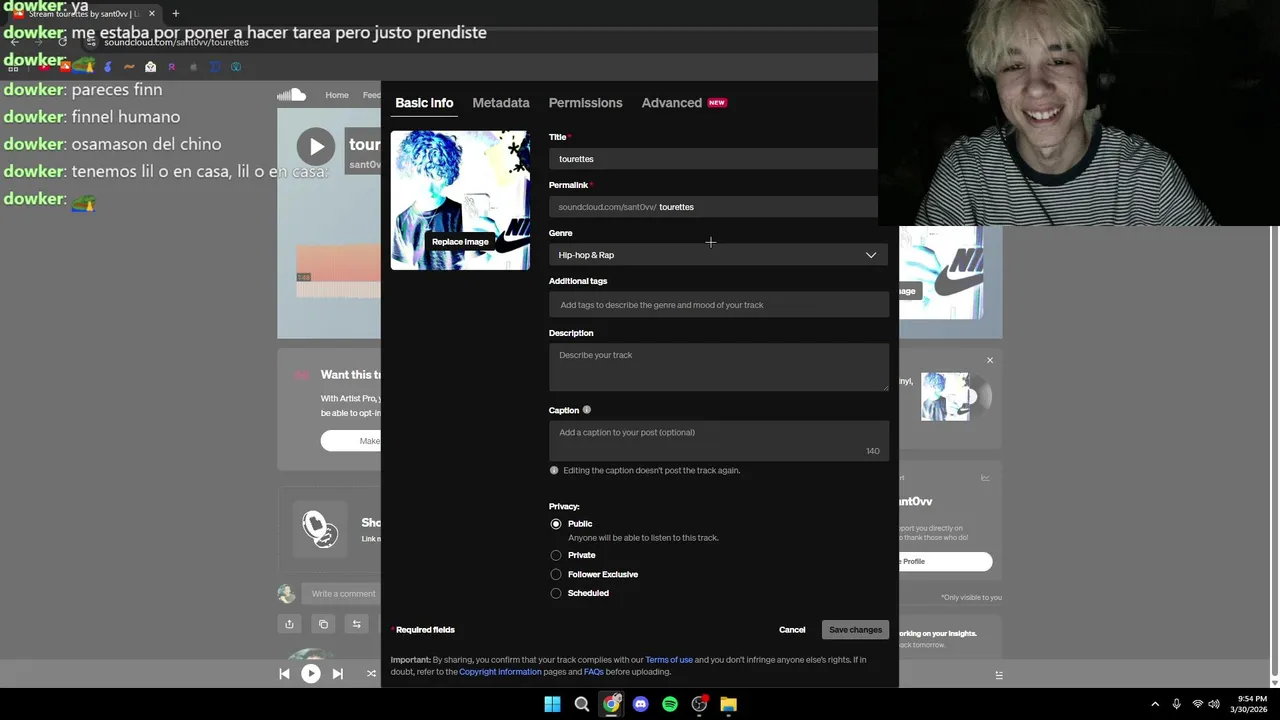
Task: Click the YouTube bookmark icon
Action: tap(44, 67)
